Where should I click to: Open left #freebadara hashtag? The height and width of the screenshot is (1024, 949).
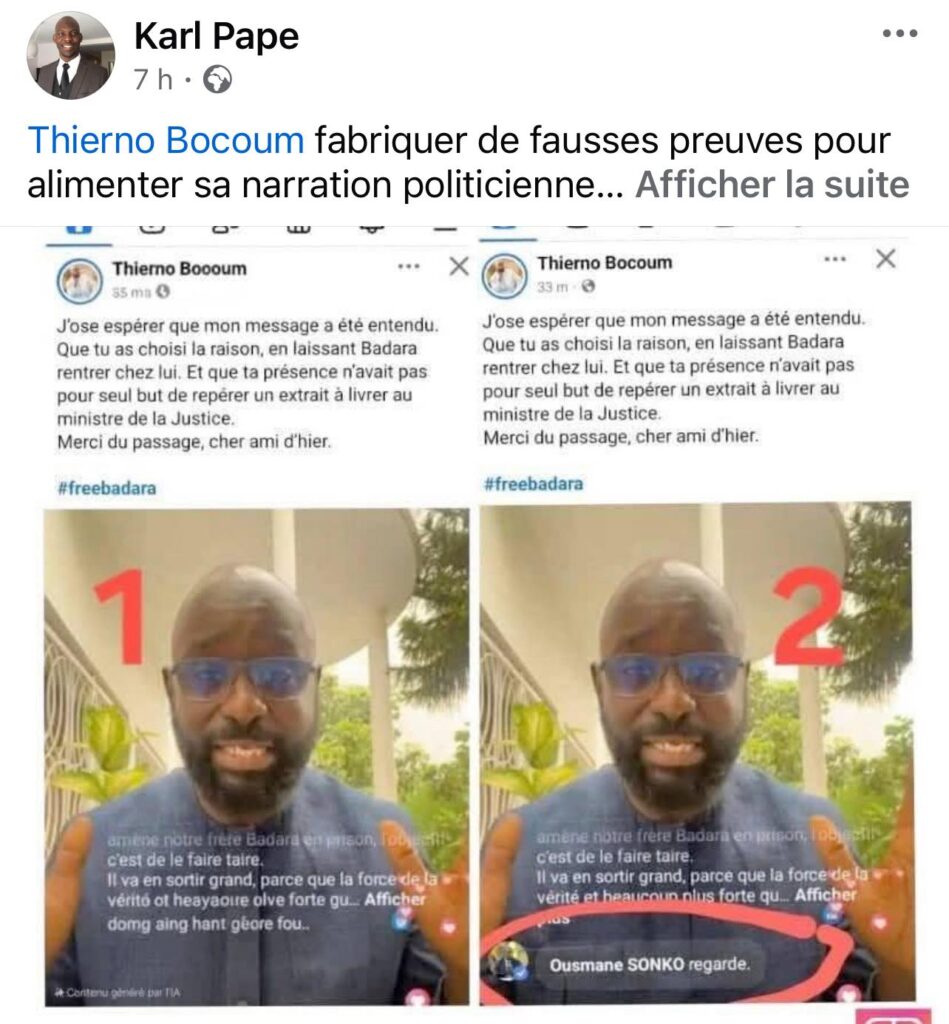pyautogui.click(x=107, y=488)
